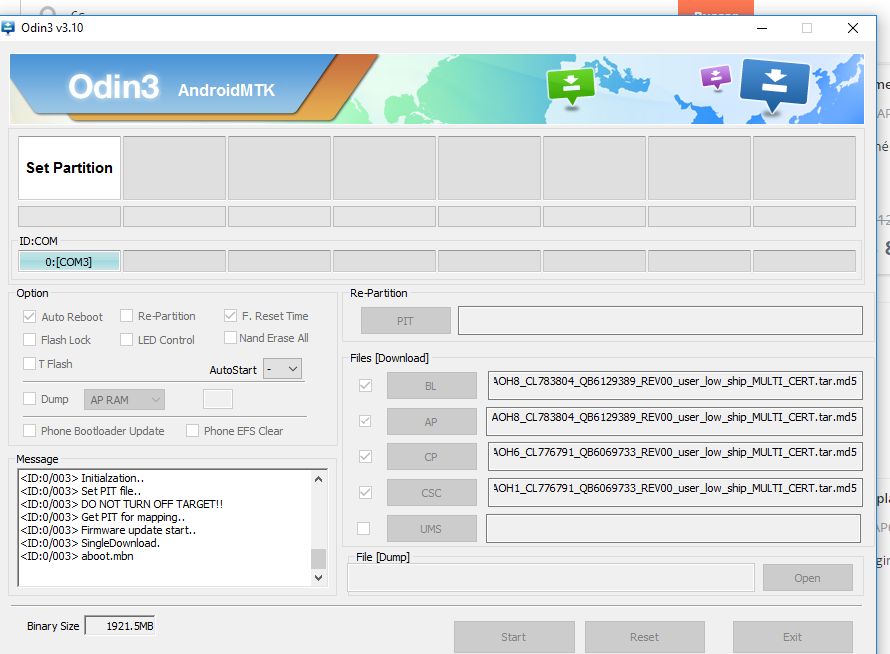The image size is (890, 654).
Task: Click the File Dump path field
Action: click(x=551, y=578)
